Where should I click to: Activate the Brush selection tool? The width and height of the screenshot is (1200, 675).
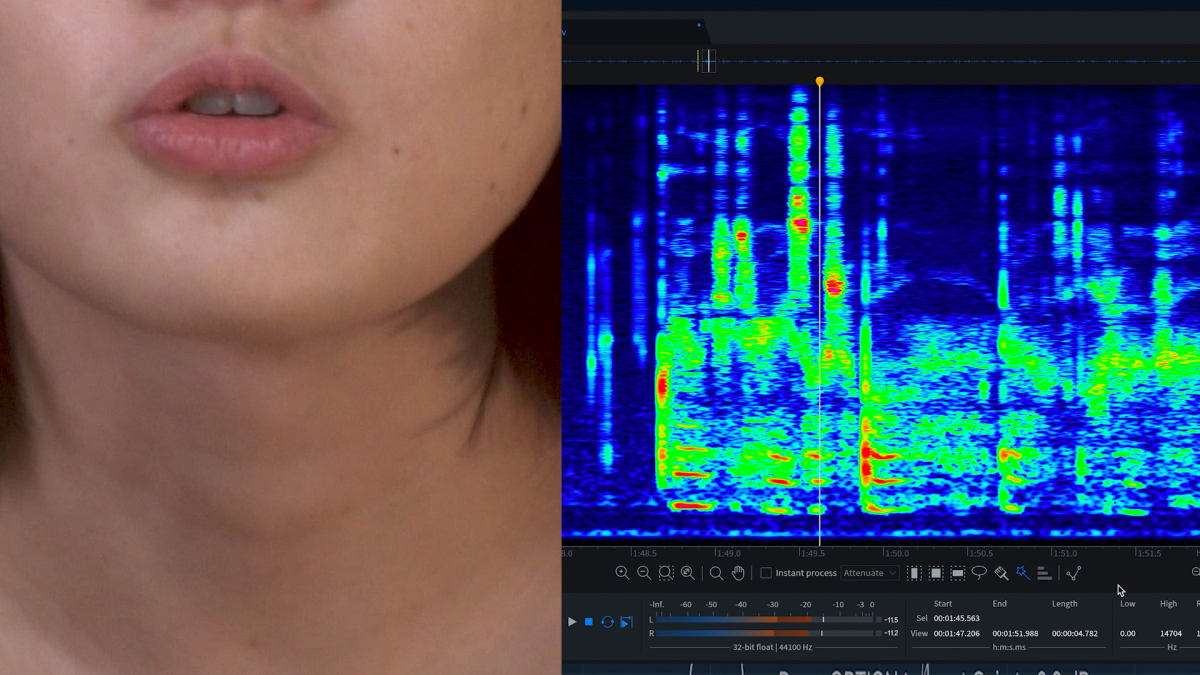tap(1001, 573)
